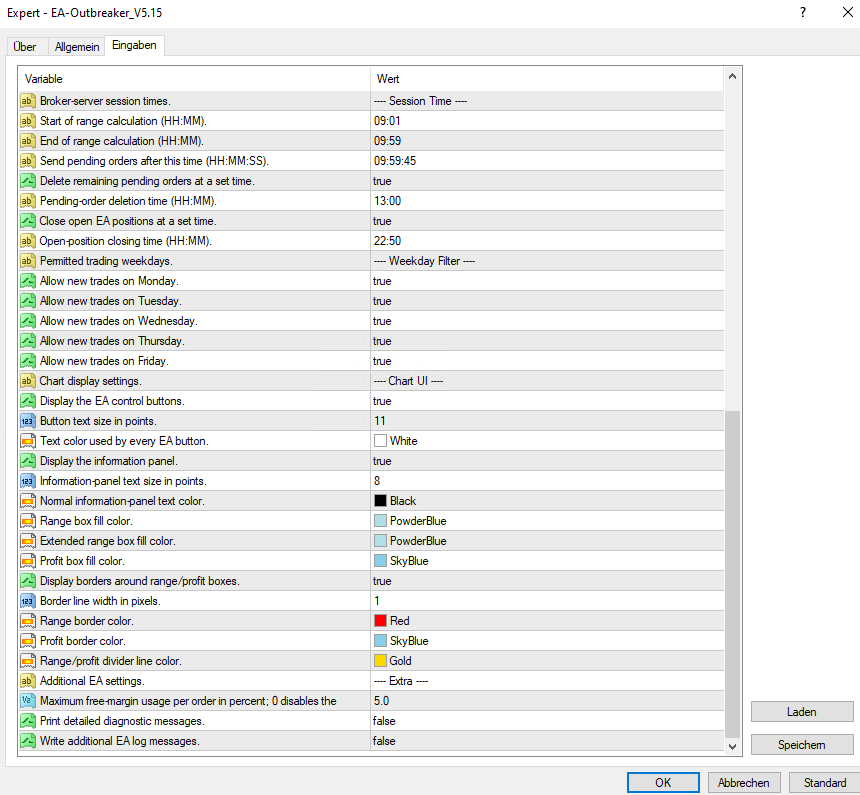Viewport: 860px width, 795px height.
Task: Click the icon next to Start of range calculation
Action: pos(27,121)
